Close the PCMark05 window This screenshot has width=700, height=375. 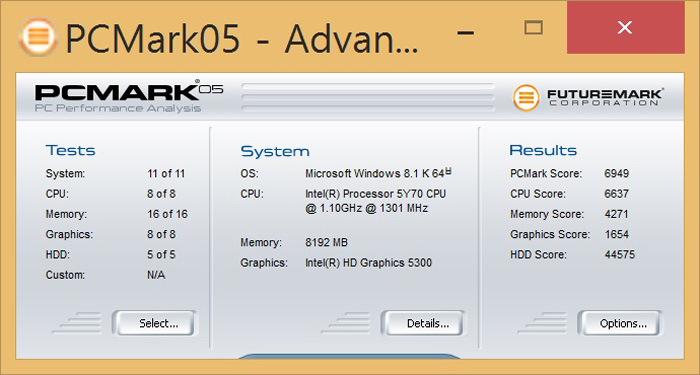coord(625,28)
